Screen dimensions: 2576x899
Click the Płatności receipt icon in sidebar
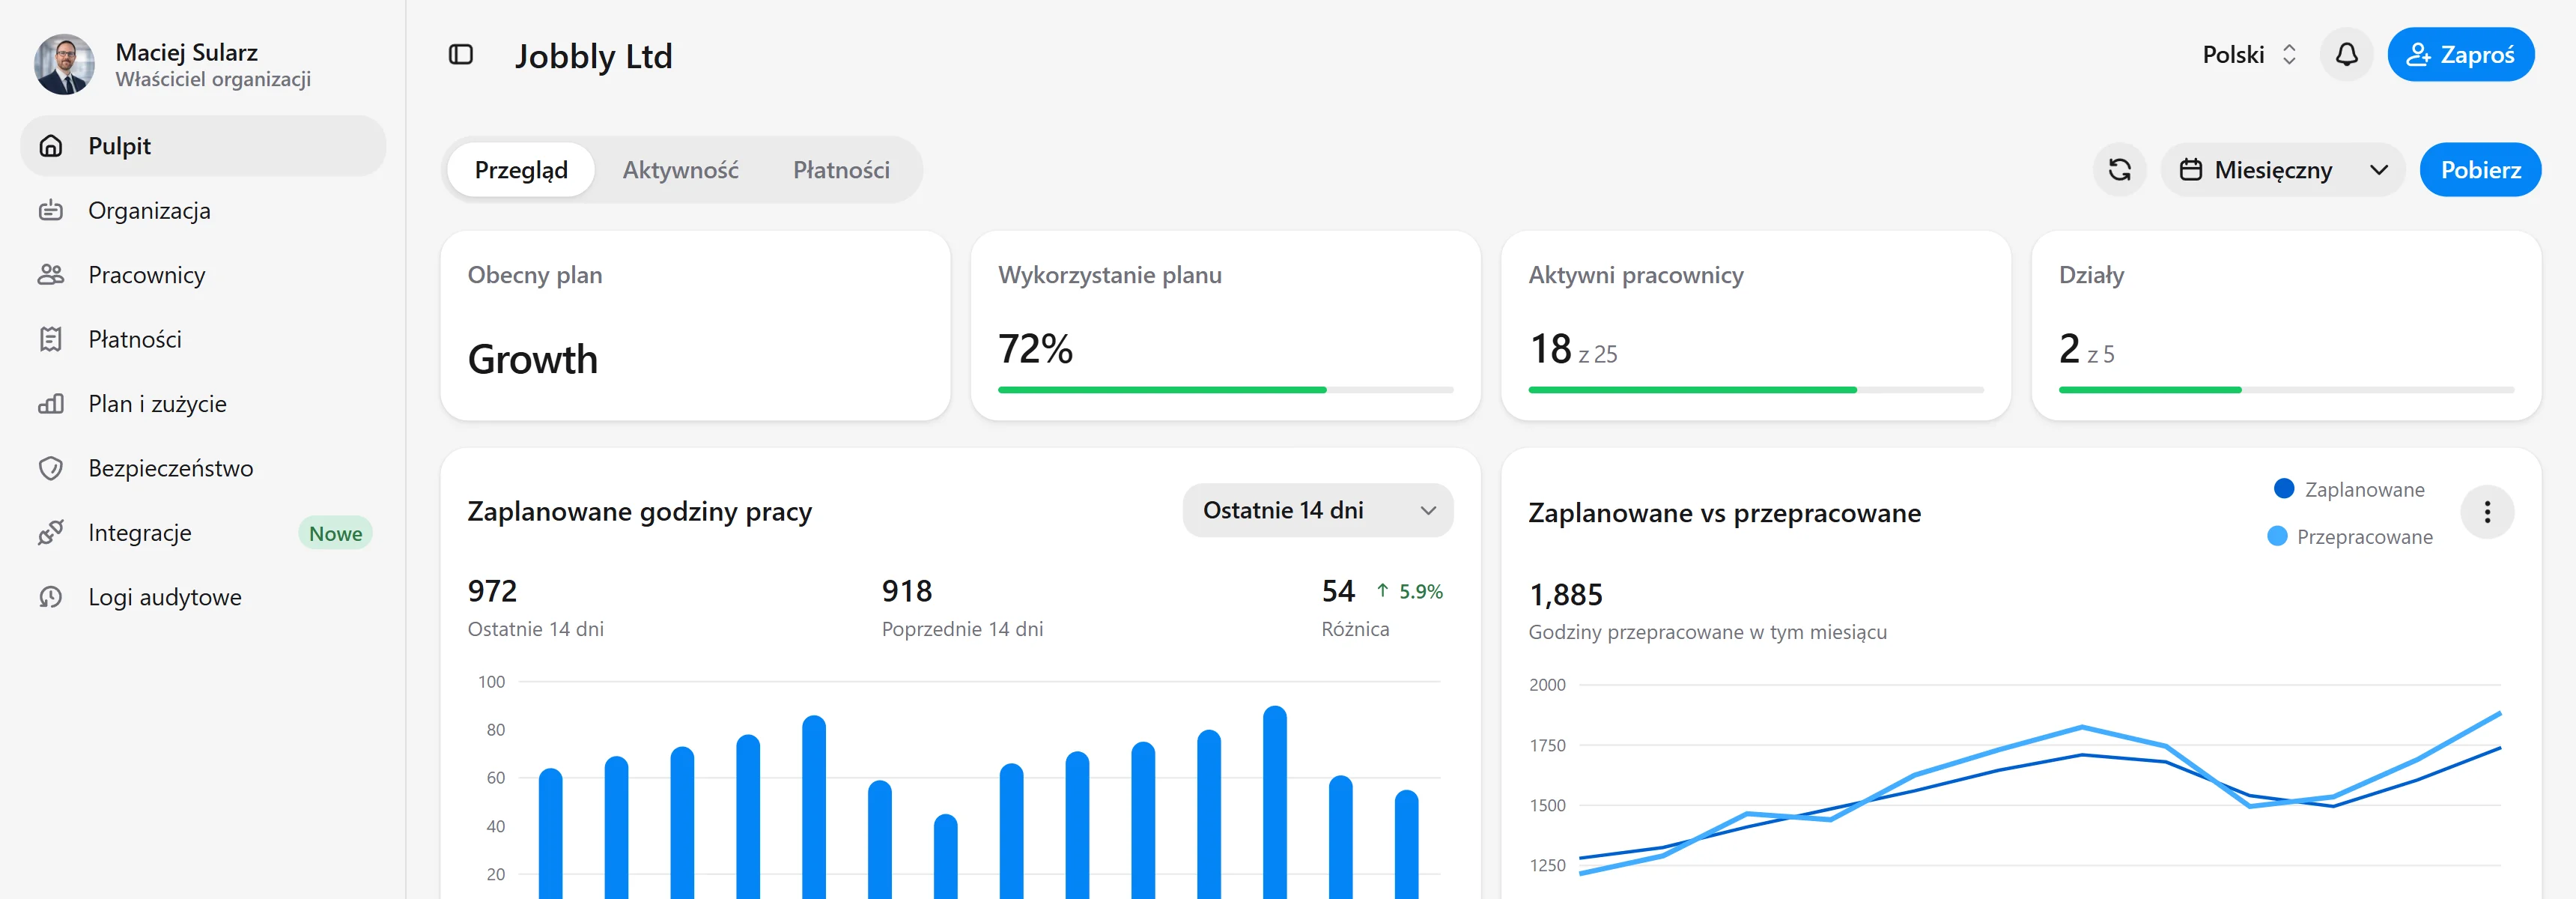[x=51, y=340]
